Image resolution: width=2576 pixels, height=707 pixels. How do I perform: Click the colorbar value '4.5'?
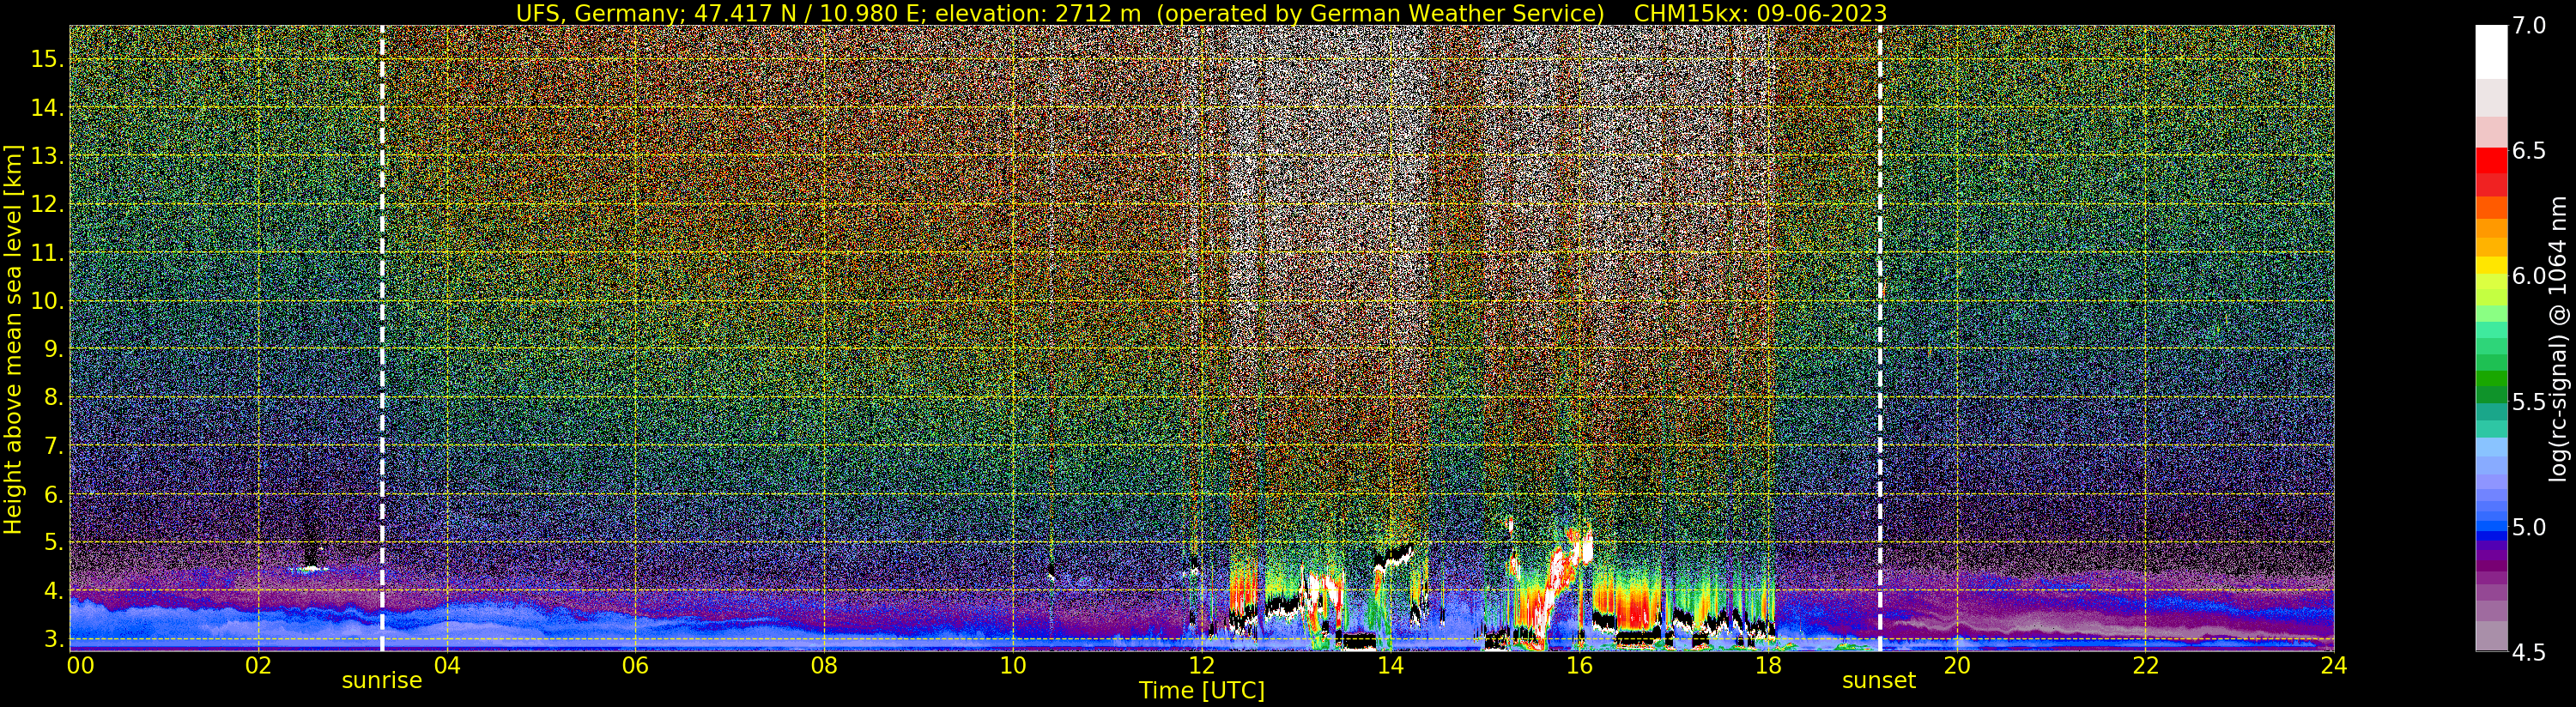[x=2529, y=652]
